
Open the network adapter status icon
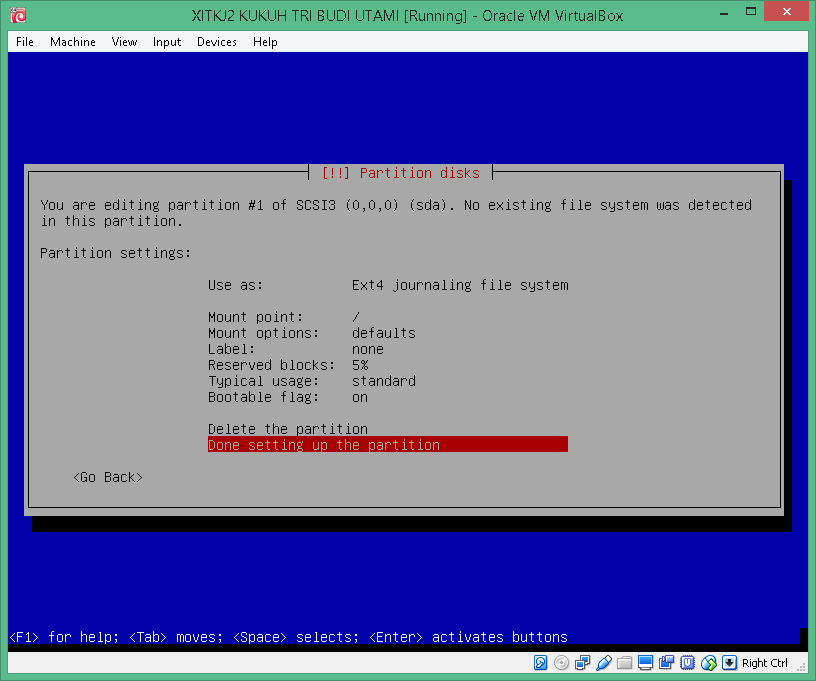582,662
